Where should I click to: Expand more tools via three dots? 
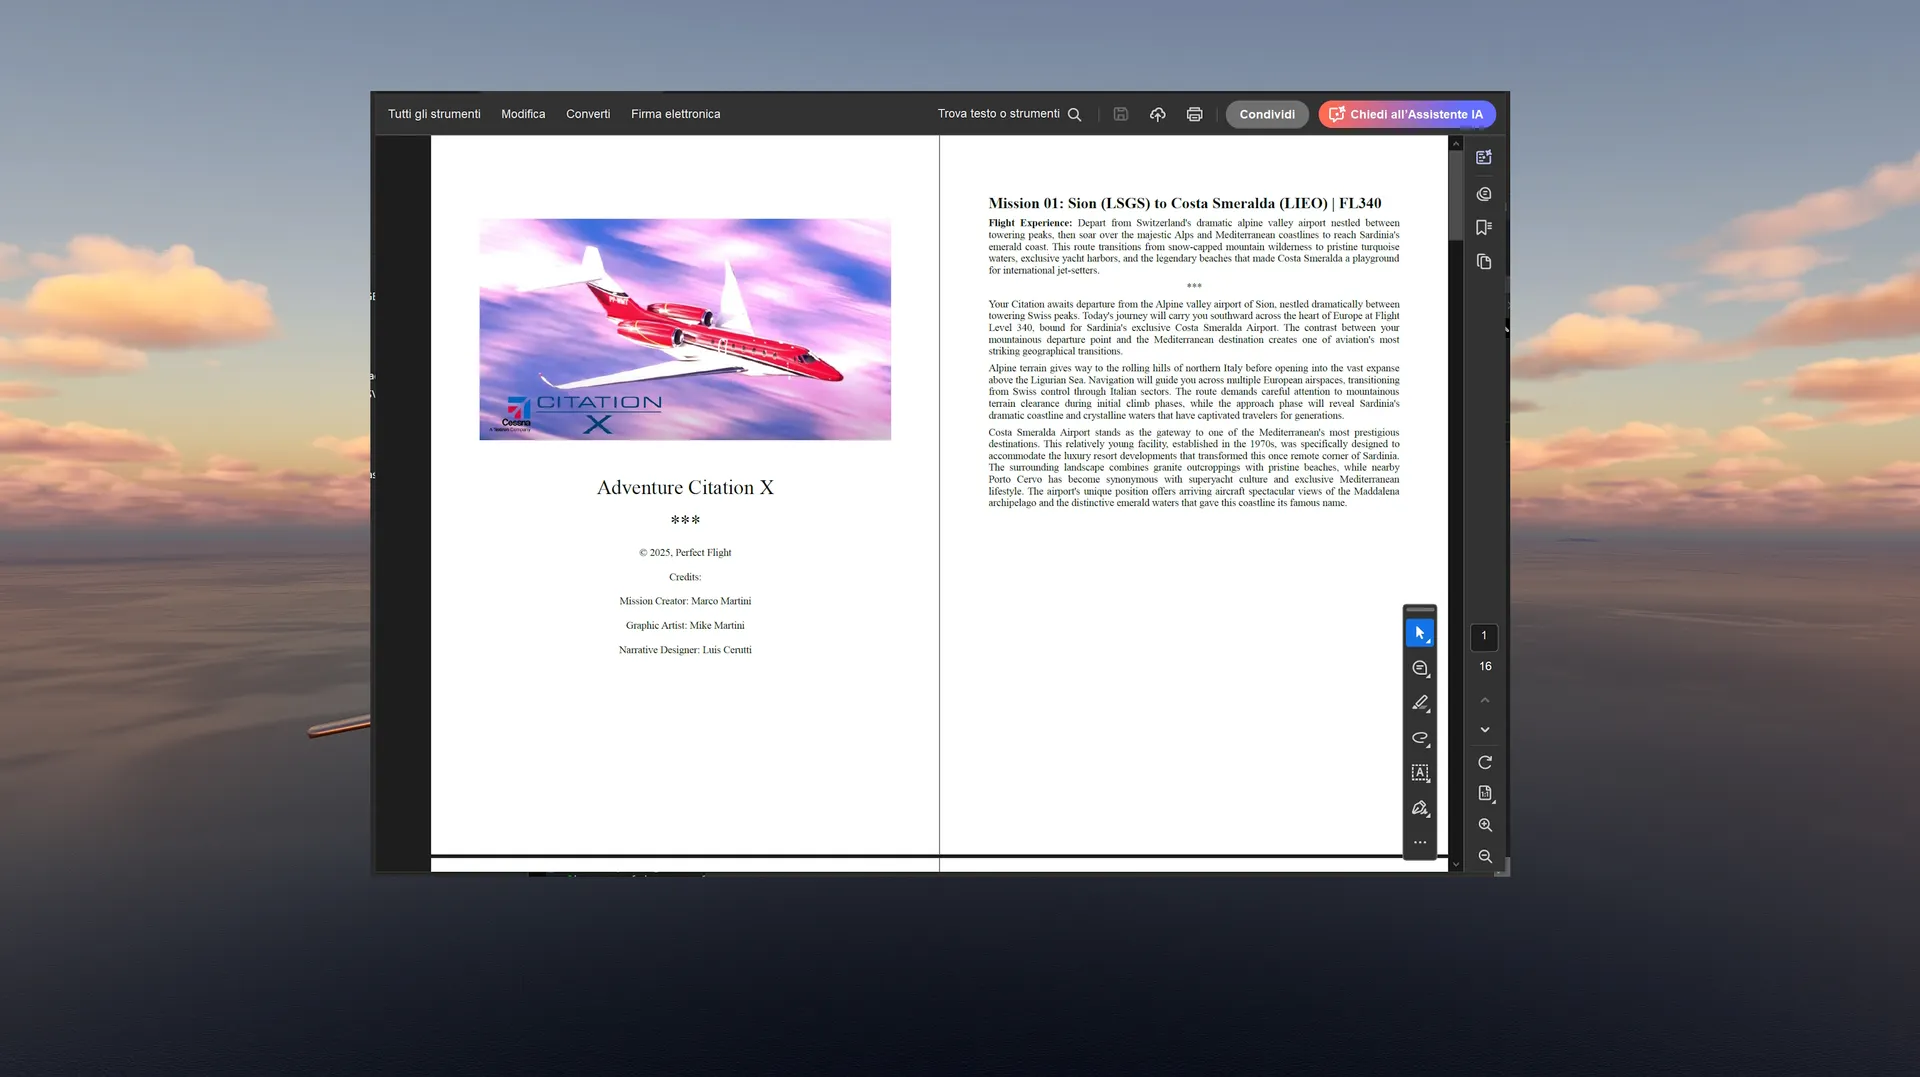(1419, 843)
